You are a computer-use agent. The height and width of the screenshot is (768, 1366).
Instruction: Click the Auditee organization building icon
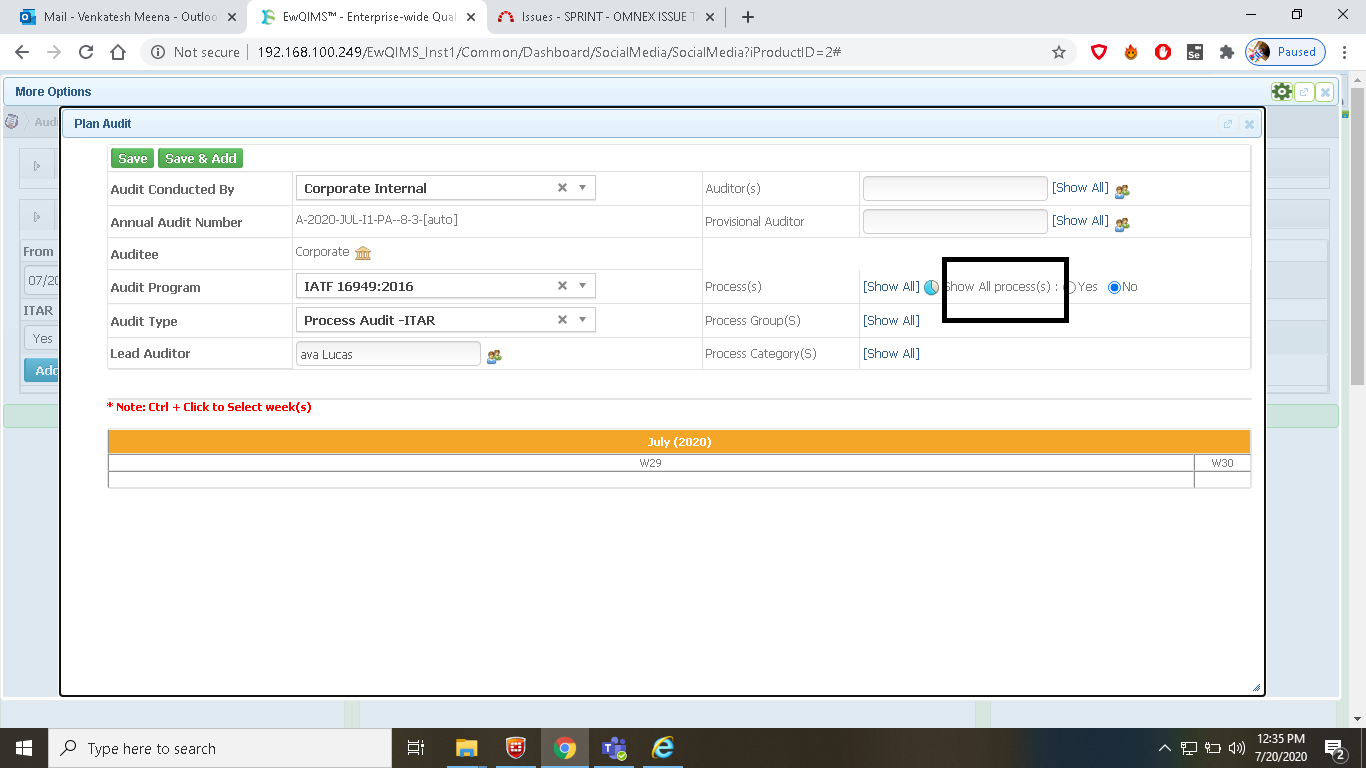363,253
